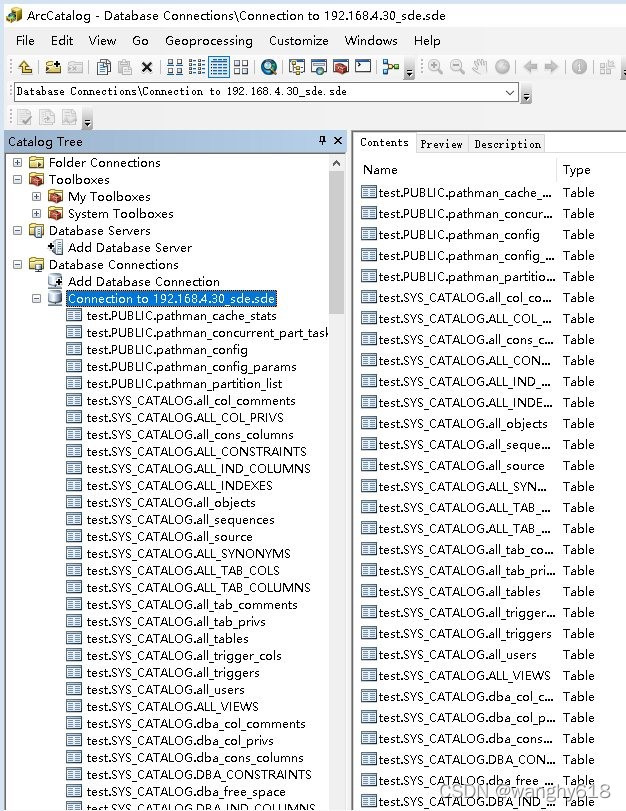This screenshot has height=811, width=626.
Task: Click the Copy toolbar icon
Action: (x=103, y=67)
